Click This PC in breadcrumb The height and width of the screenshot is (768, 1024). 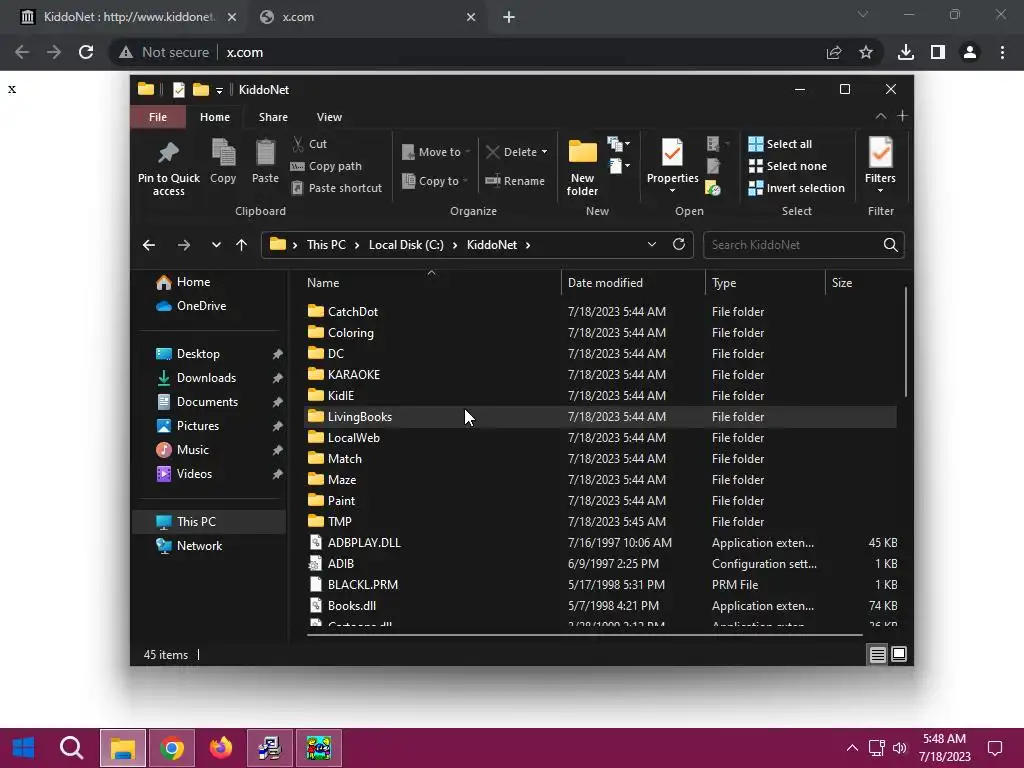coord(327,245)
